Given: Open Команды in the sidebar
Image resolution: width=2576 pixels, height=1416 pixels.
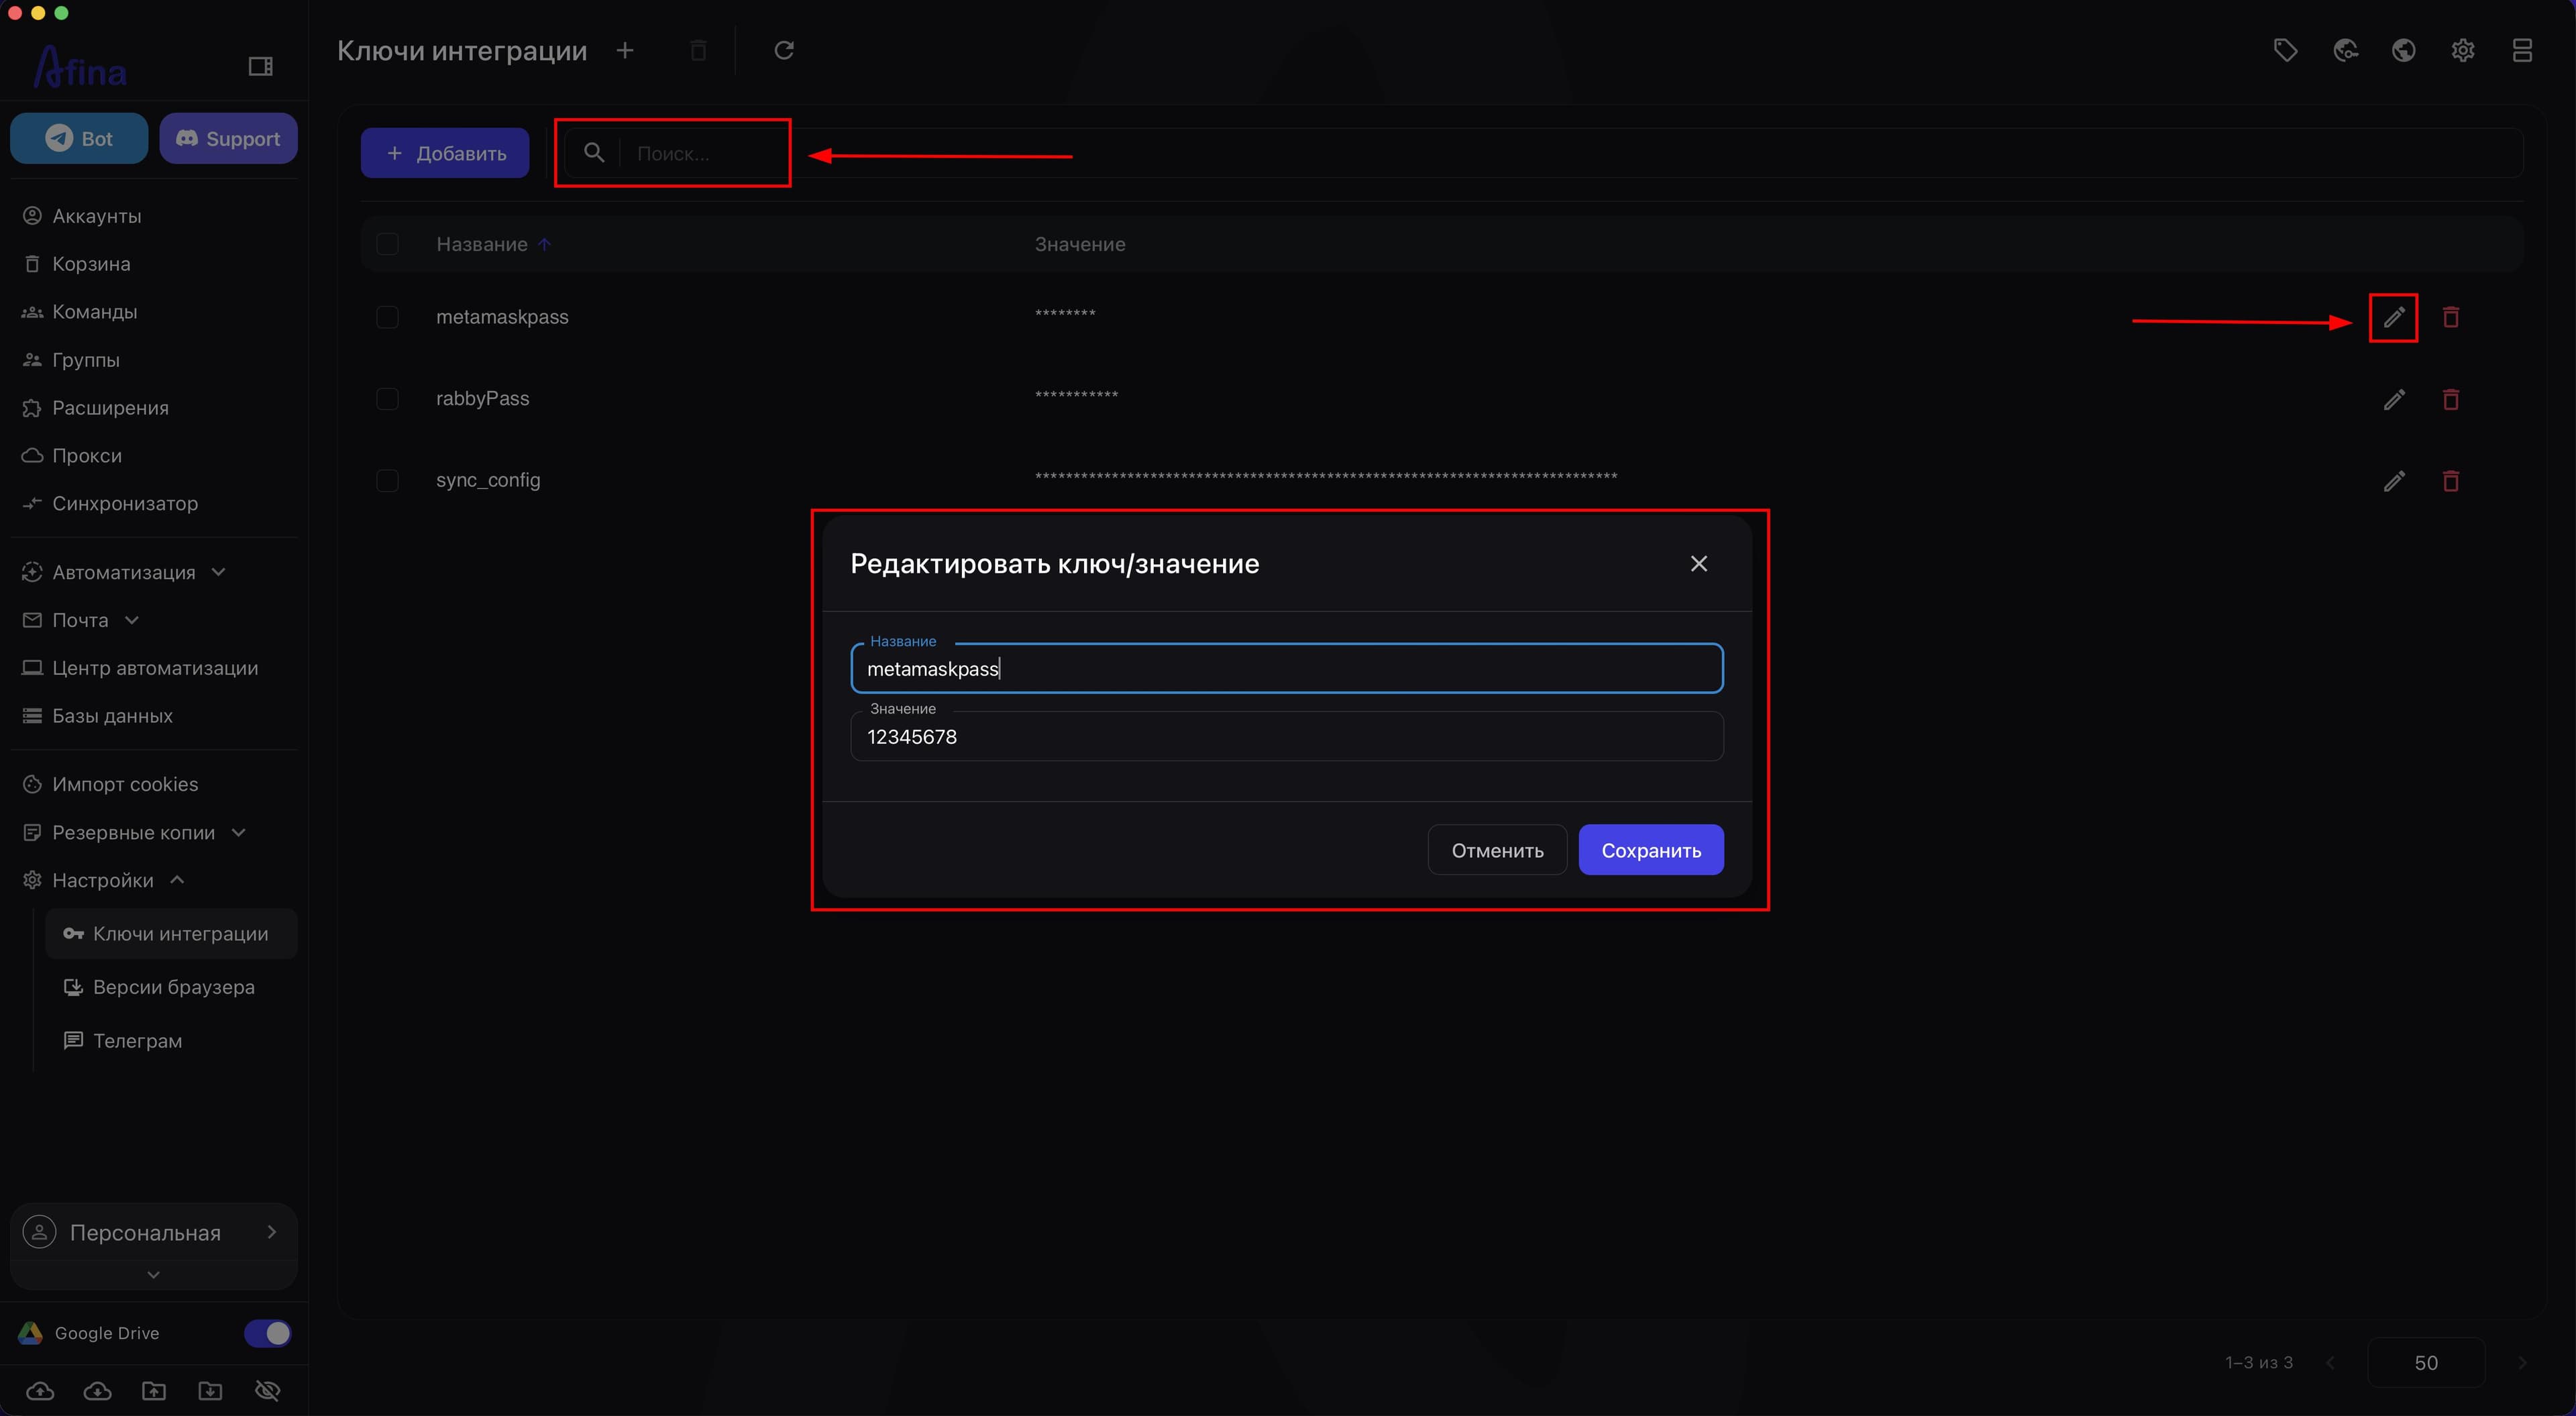Looking at the screenshot, I should coord(94,312).
